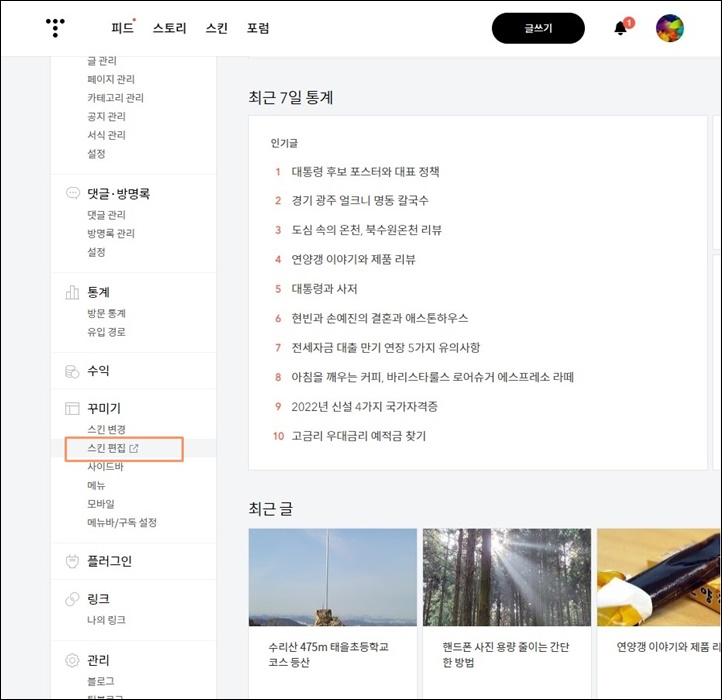Open 댓글 관리 in sidebar
This screenshot has height=700, width=722.
coord(106,215)
